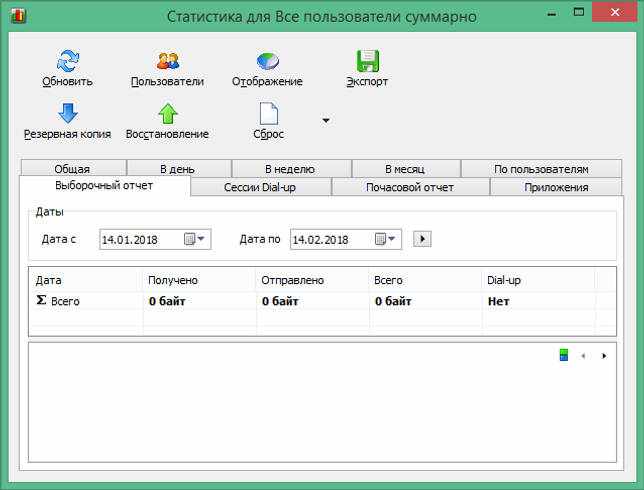Click the apply date range arrow button

tap(422, 239)
